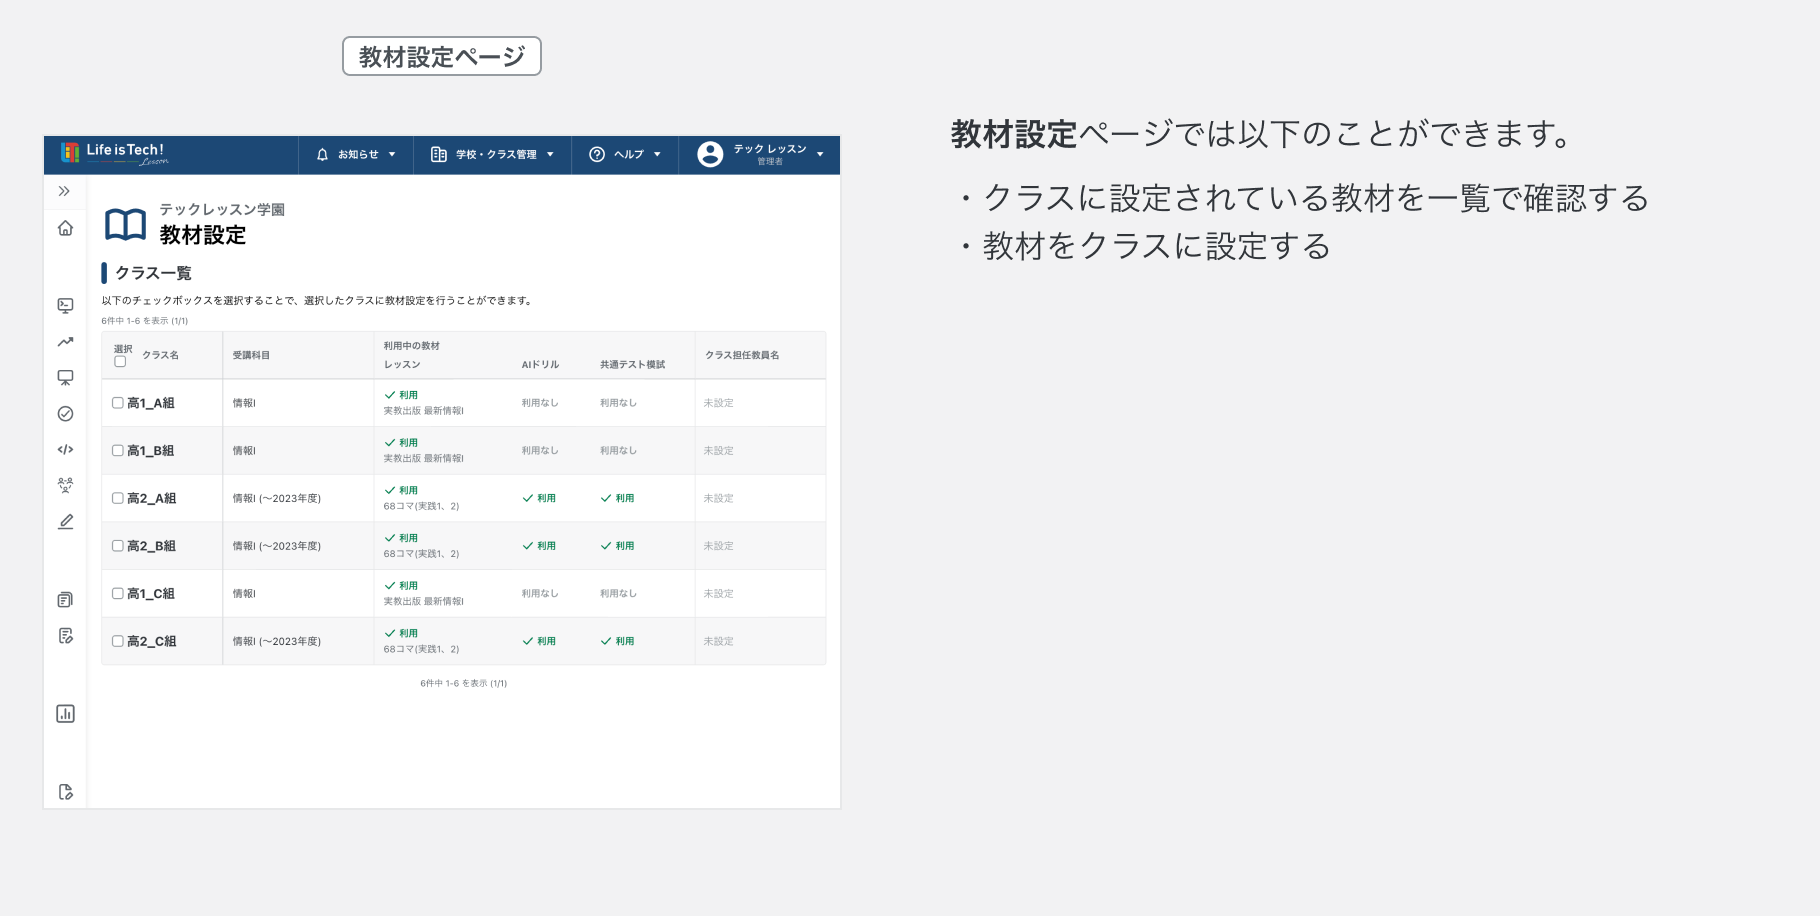Click 68コマ(実践1、2) in 高2_B組 row
Screen dimensions: 1820x916
coord(421,554)
